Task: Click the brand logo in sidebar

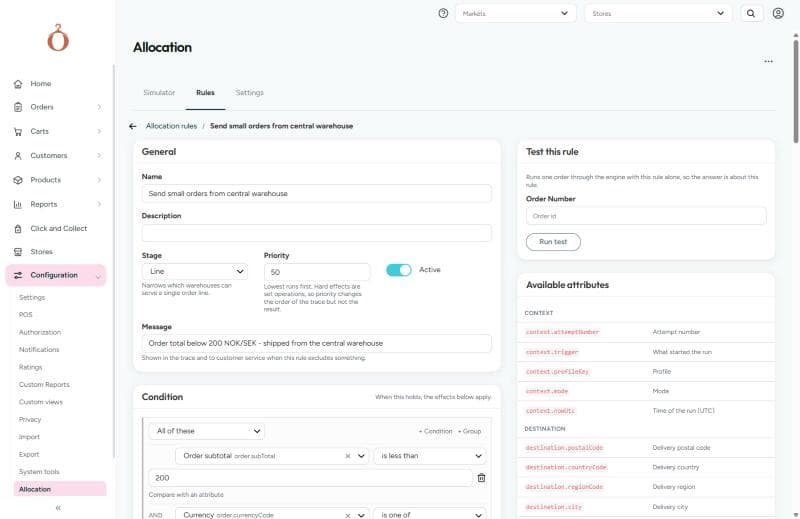Action: pos(58,38)
